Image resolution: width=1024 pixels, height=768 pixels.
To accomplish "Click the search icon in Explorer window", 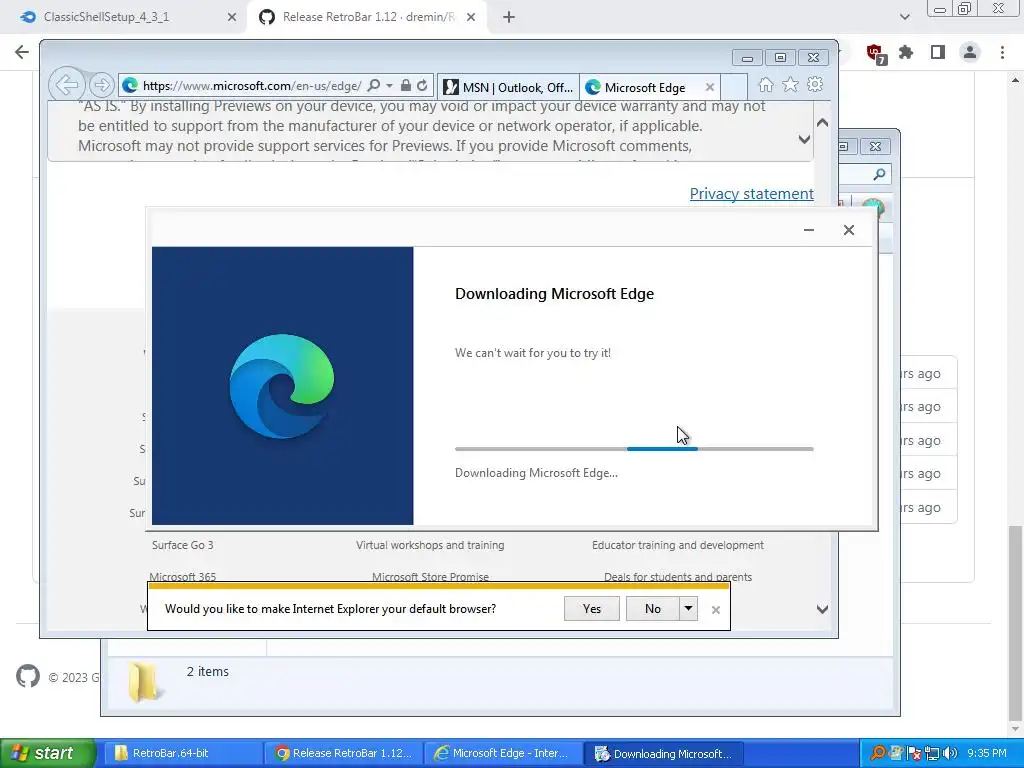I will [x=879, y=174].
